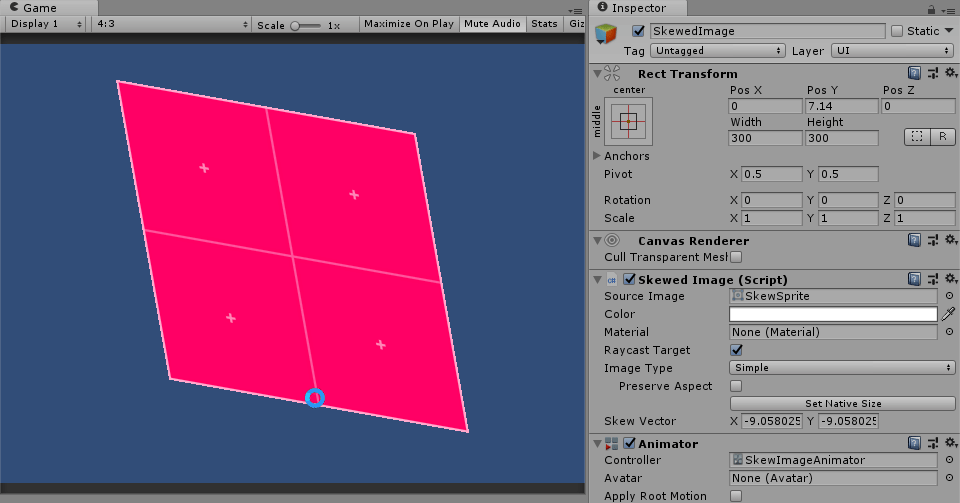Click the anchor presets center-middle box
This screenshot has height=503, width=960.
[628, 121]
